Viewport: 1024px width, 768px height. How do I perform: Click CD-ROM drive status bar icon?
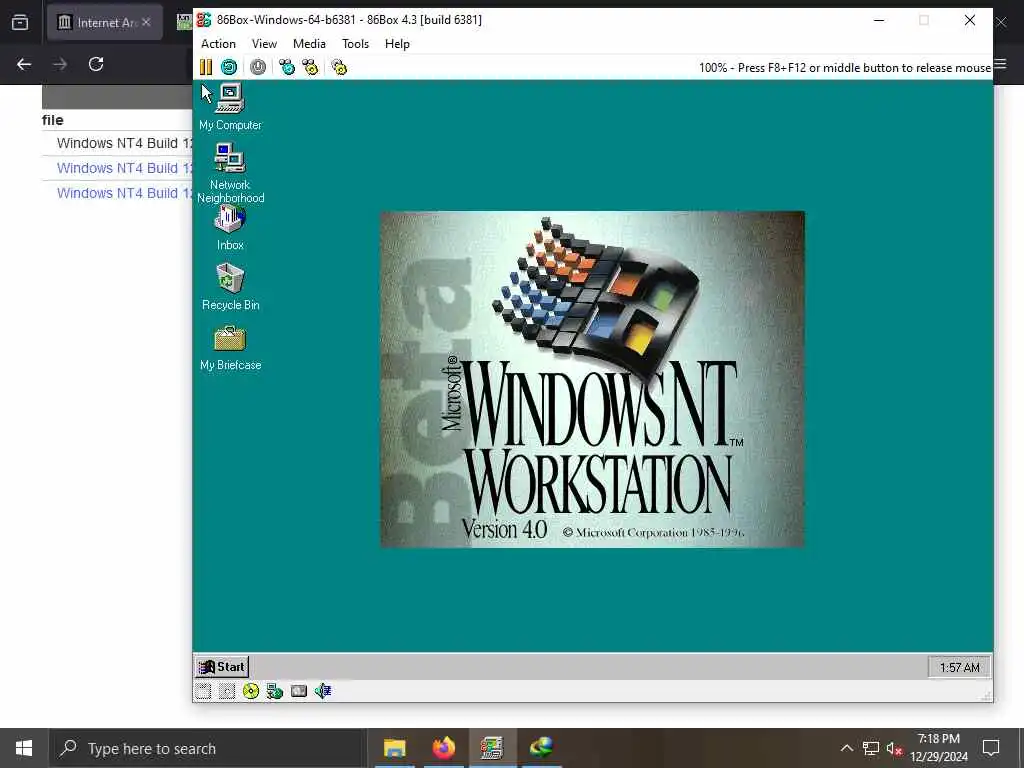point(251,691)
